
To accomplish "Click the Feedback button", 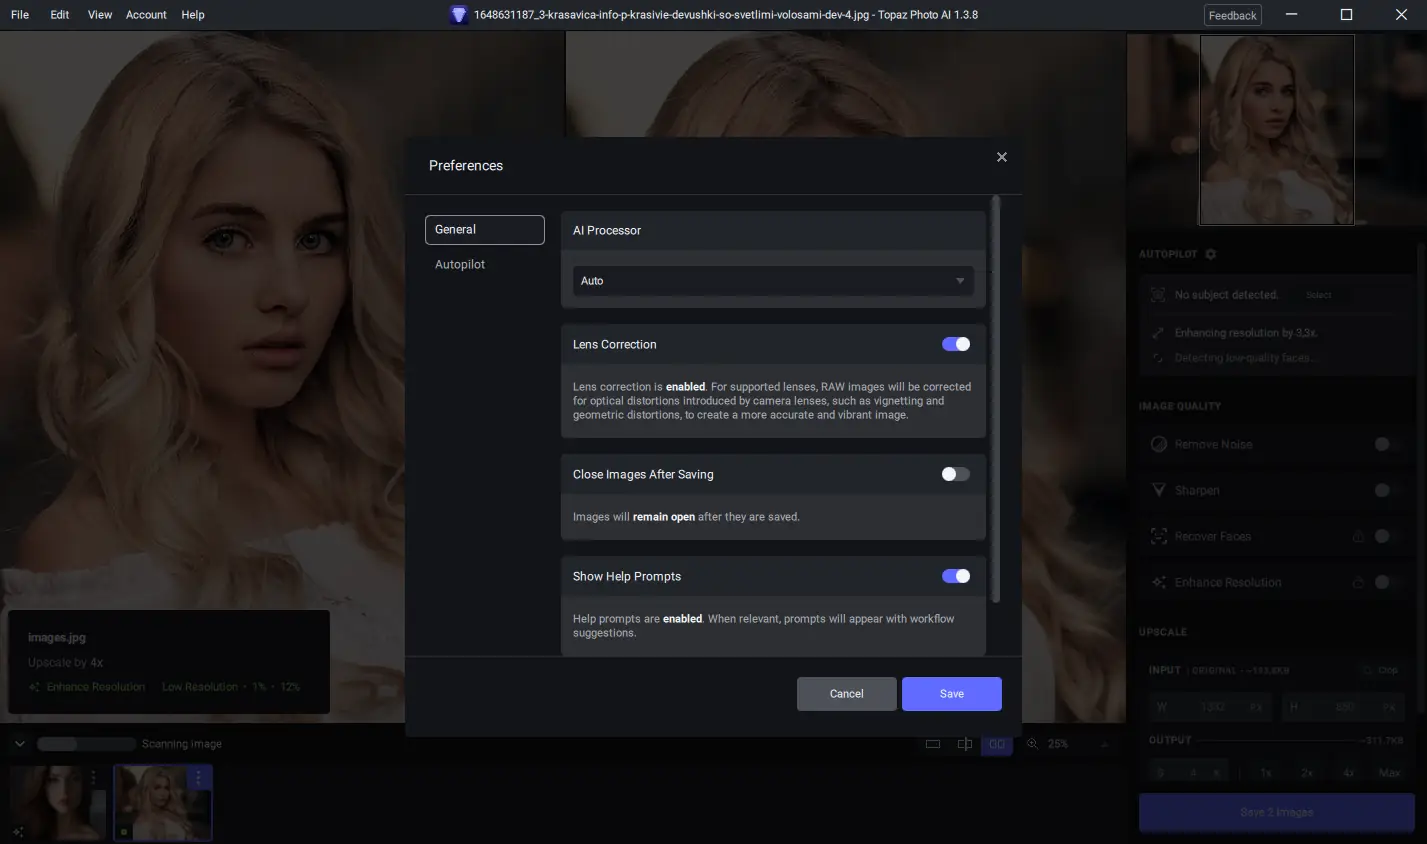I will (x=1233, y=15).
